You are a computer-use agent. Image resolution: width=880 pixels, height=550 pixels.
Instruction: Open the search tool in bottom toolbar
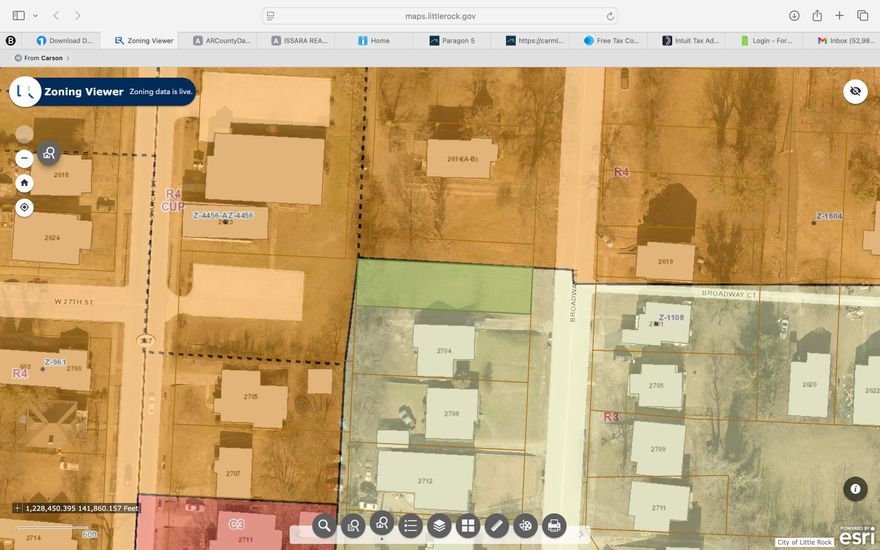(x=324, y=525)
